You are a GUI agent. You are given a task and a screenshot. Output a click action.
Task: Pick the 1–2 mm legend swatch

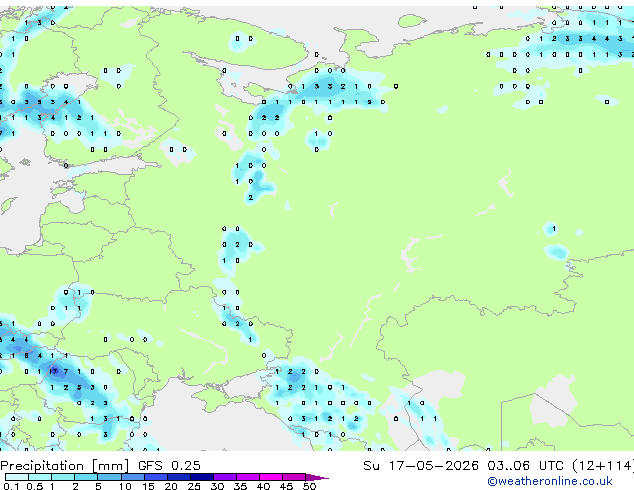pyautogui.click(x=63, y=477)
